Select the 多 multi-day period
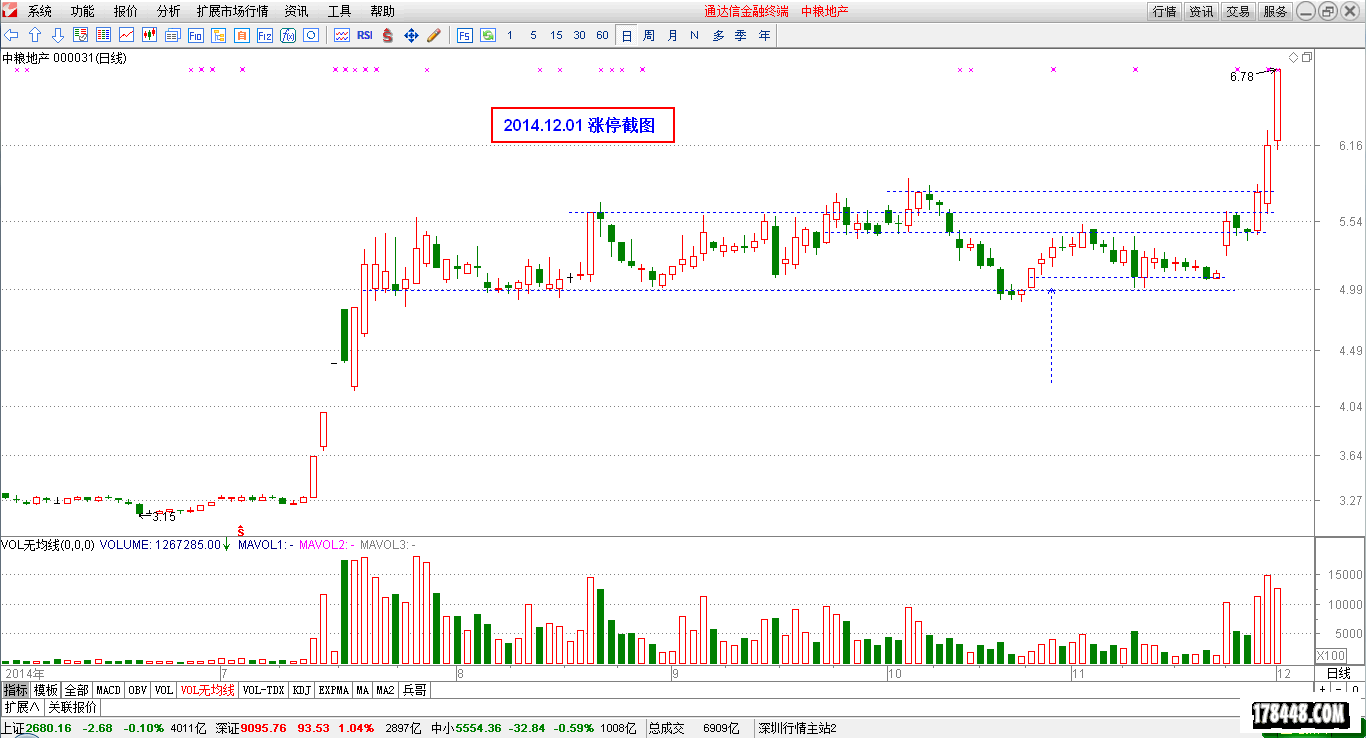The height and width of the screenshot is (738, 1366). (x=718, y=35)
